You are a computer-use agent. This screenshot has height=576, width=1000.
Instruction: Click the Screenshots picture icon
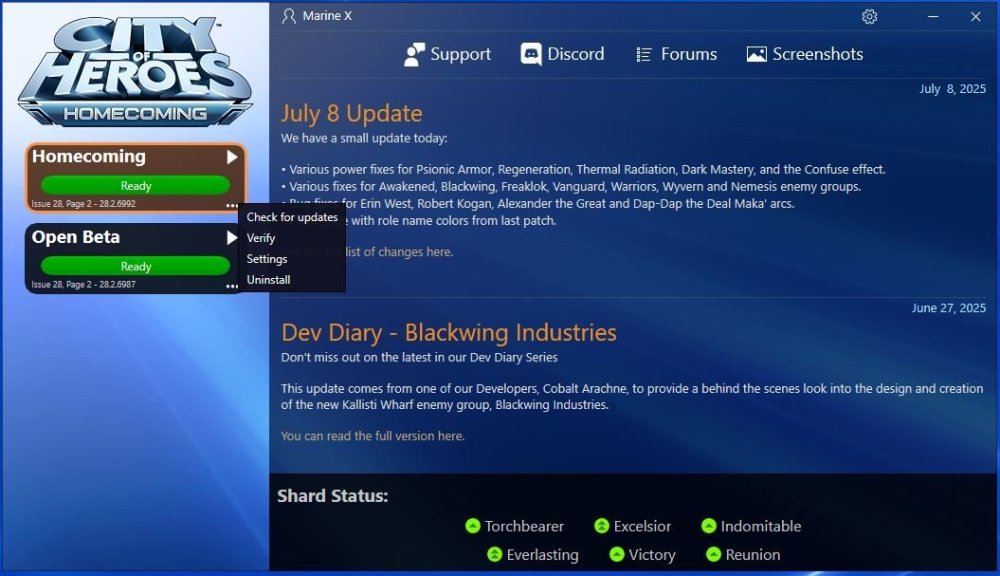756,55
